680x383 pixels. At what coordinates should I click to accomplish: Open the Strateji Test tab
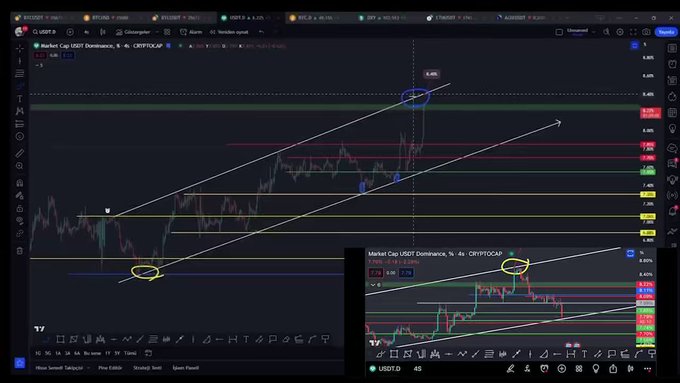click(x=147, y=368)
